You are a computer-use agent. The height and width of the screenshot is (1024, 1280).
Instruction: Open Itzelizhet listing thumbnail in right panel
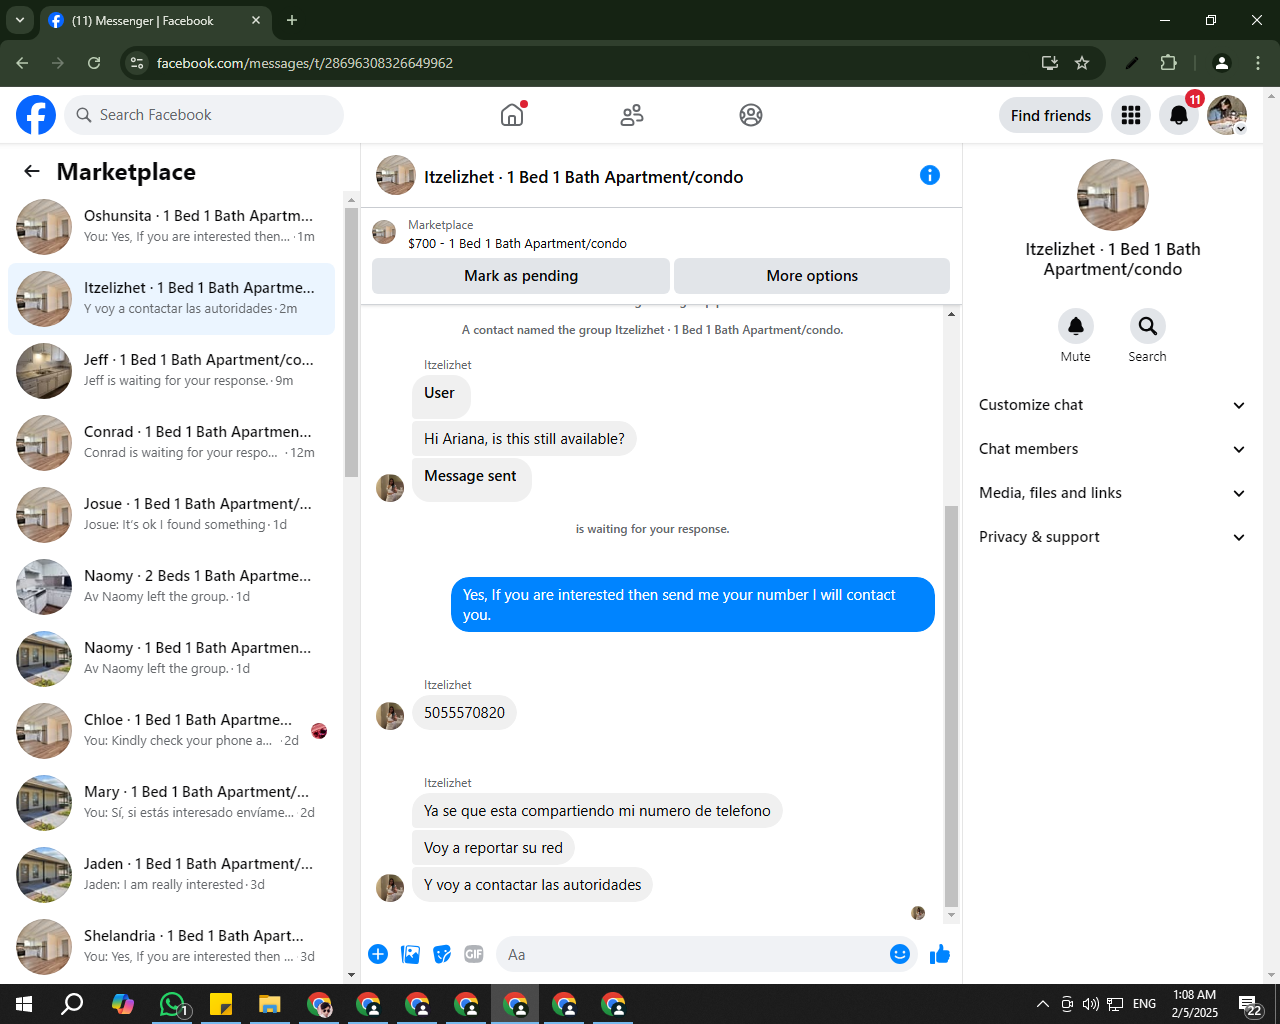coord(1112,195)
